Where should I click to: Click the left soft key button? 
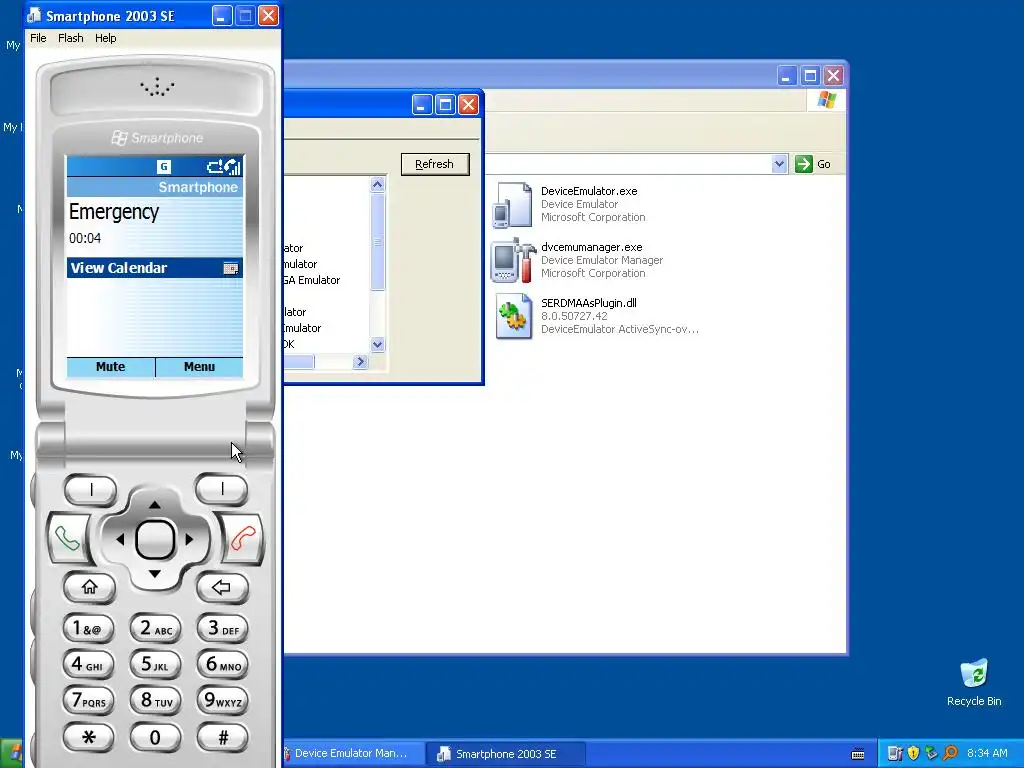point(91,489)
